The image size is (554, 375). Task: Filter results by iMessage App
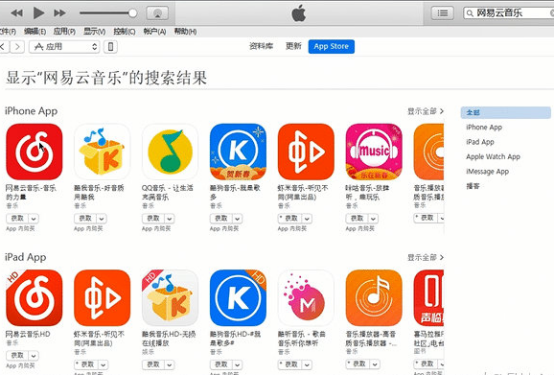pyautogui.click(x=487, y=172)
